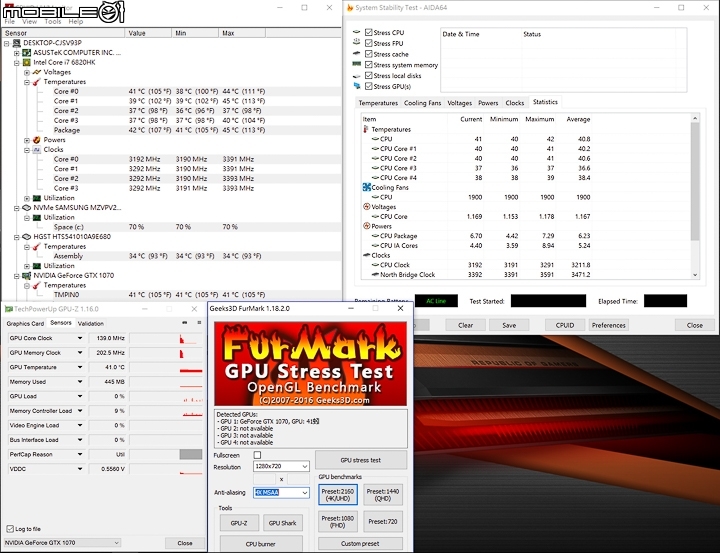Expand the Powers node in HWMonitor
Screen dimensions: 720x553
(x=27, y=140)
